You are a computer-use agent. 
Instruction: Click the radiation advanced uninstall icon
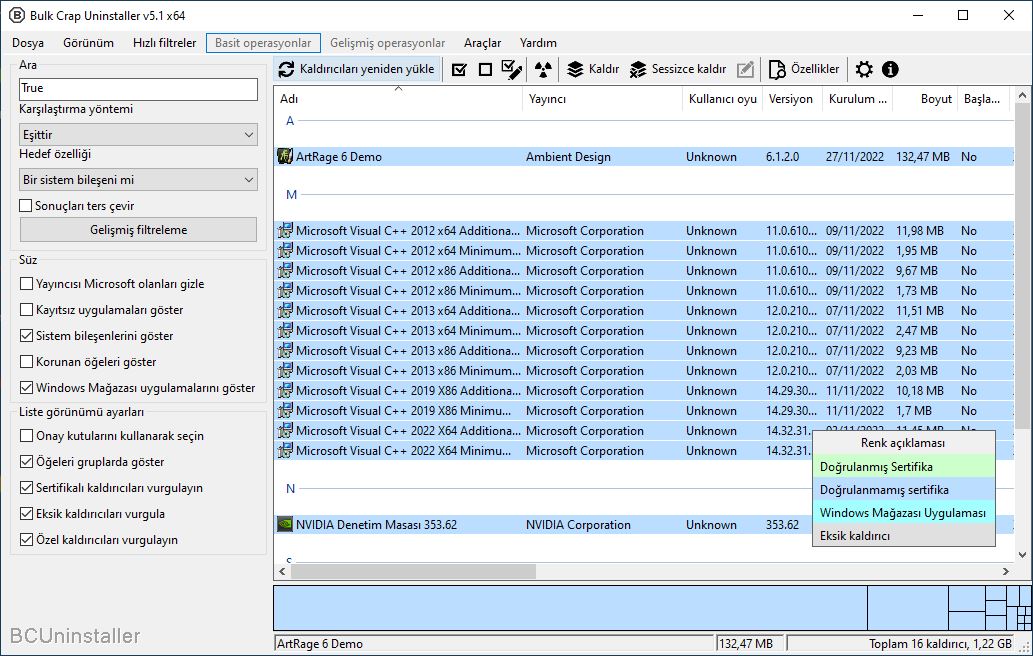[x=543, y=69]
